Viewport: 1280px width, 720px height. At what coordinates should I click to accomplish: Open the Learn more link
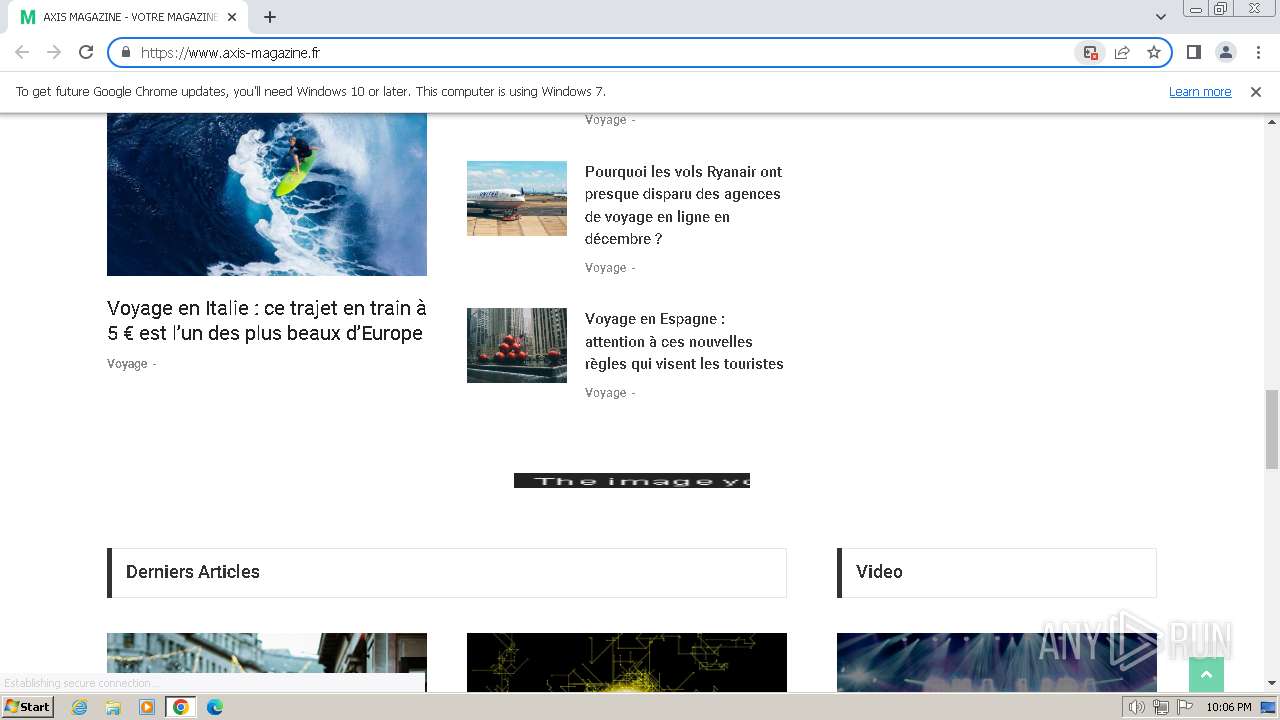[x=1200, y=91]
